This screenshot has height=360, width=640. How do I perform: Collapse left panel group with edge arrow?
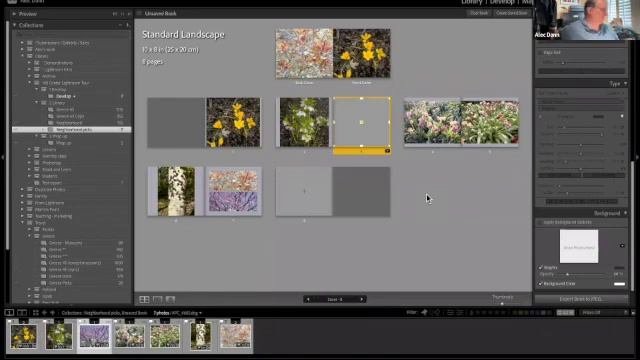(2, 157)
